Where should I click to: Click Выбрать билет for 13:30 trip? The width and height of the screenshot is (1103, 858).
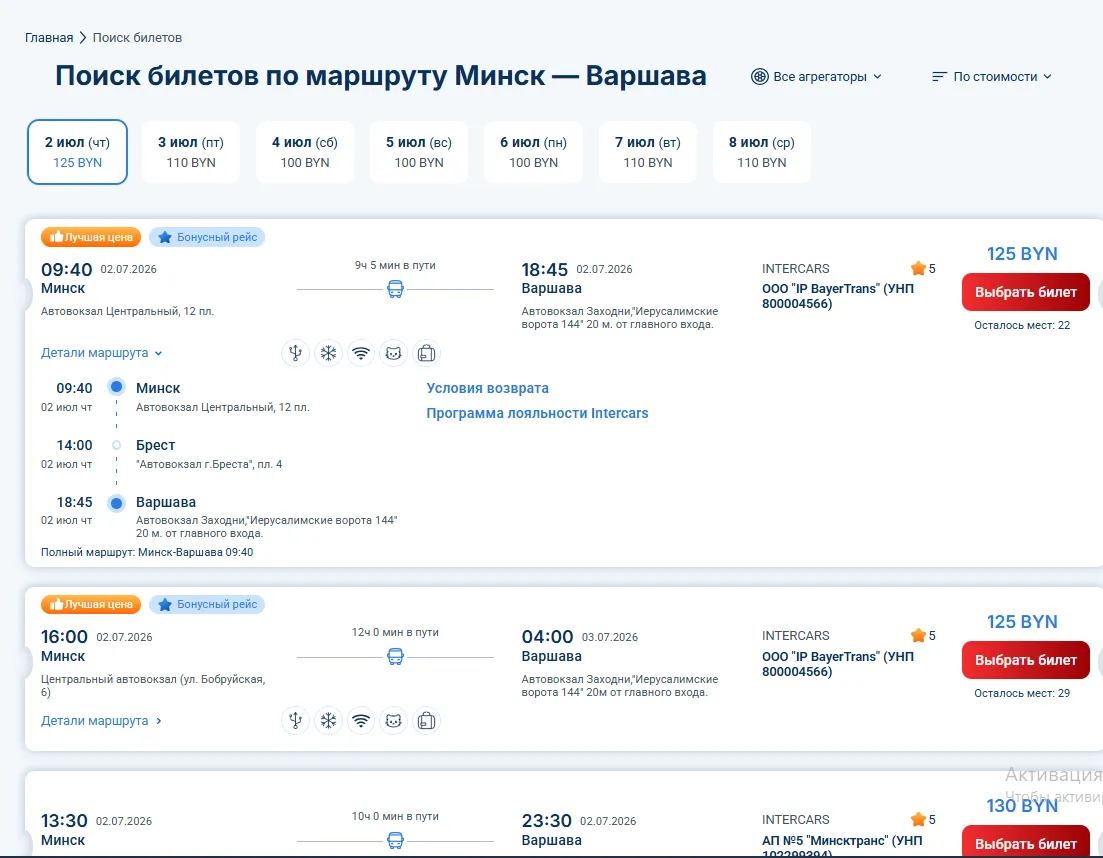pos(1026,841)
